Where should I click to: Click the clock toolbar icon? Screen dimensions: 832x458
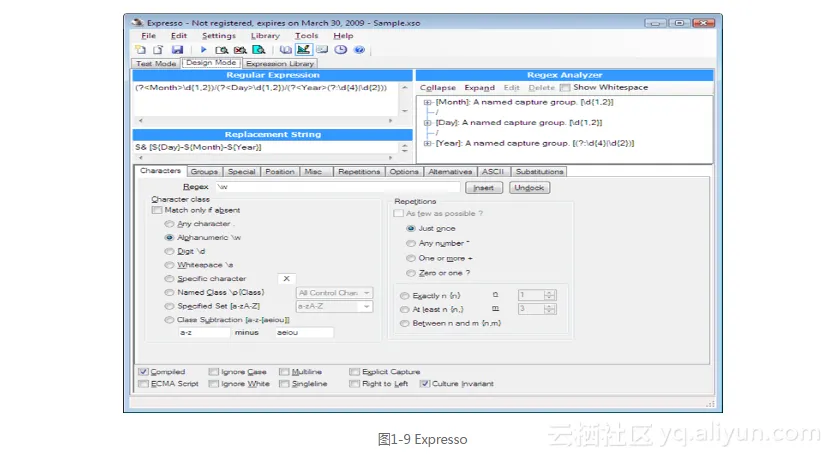pos(341,50)
